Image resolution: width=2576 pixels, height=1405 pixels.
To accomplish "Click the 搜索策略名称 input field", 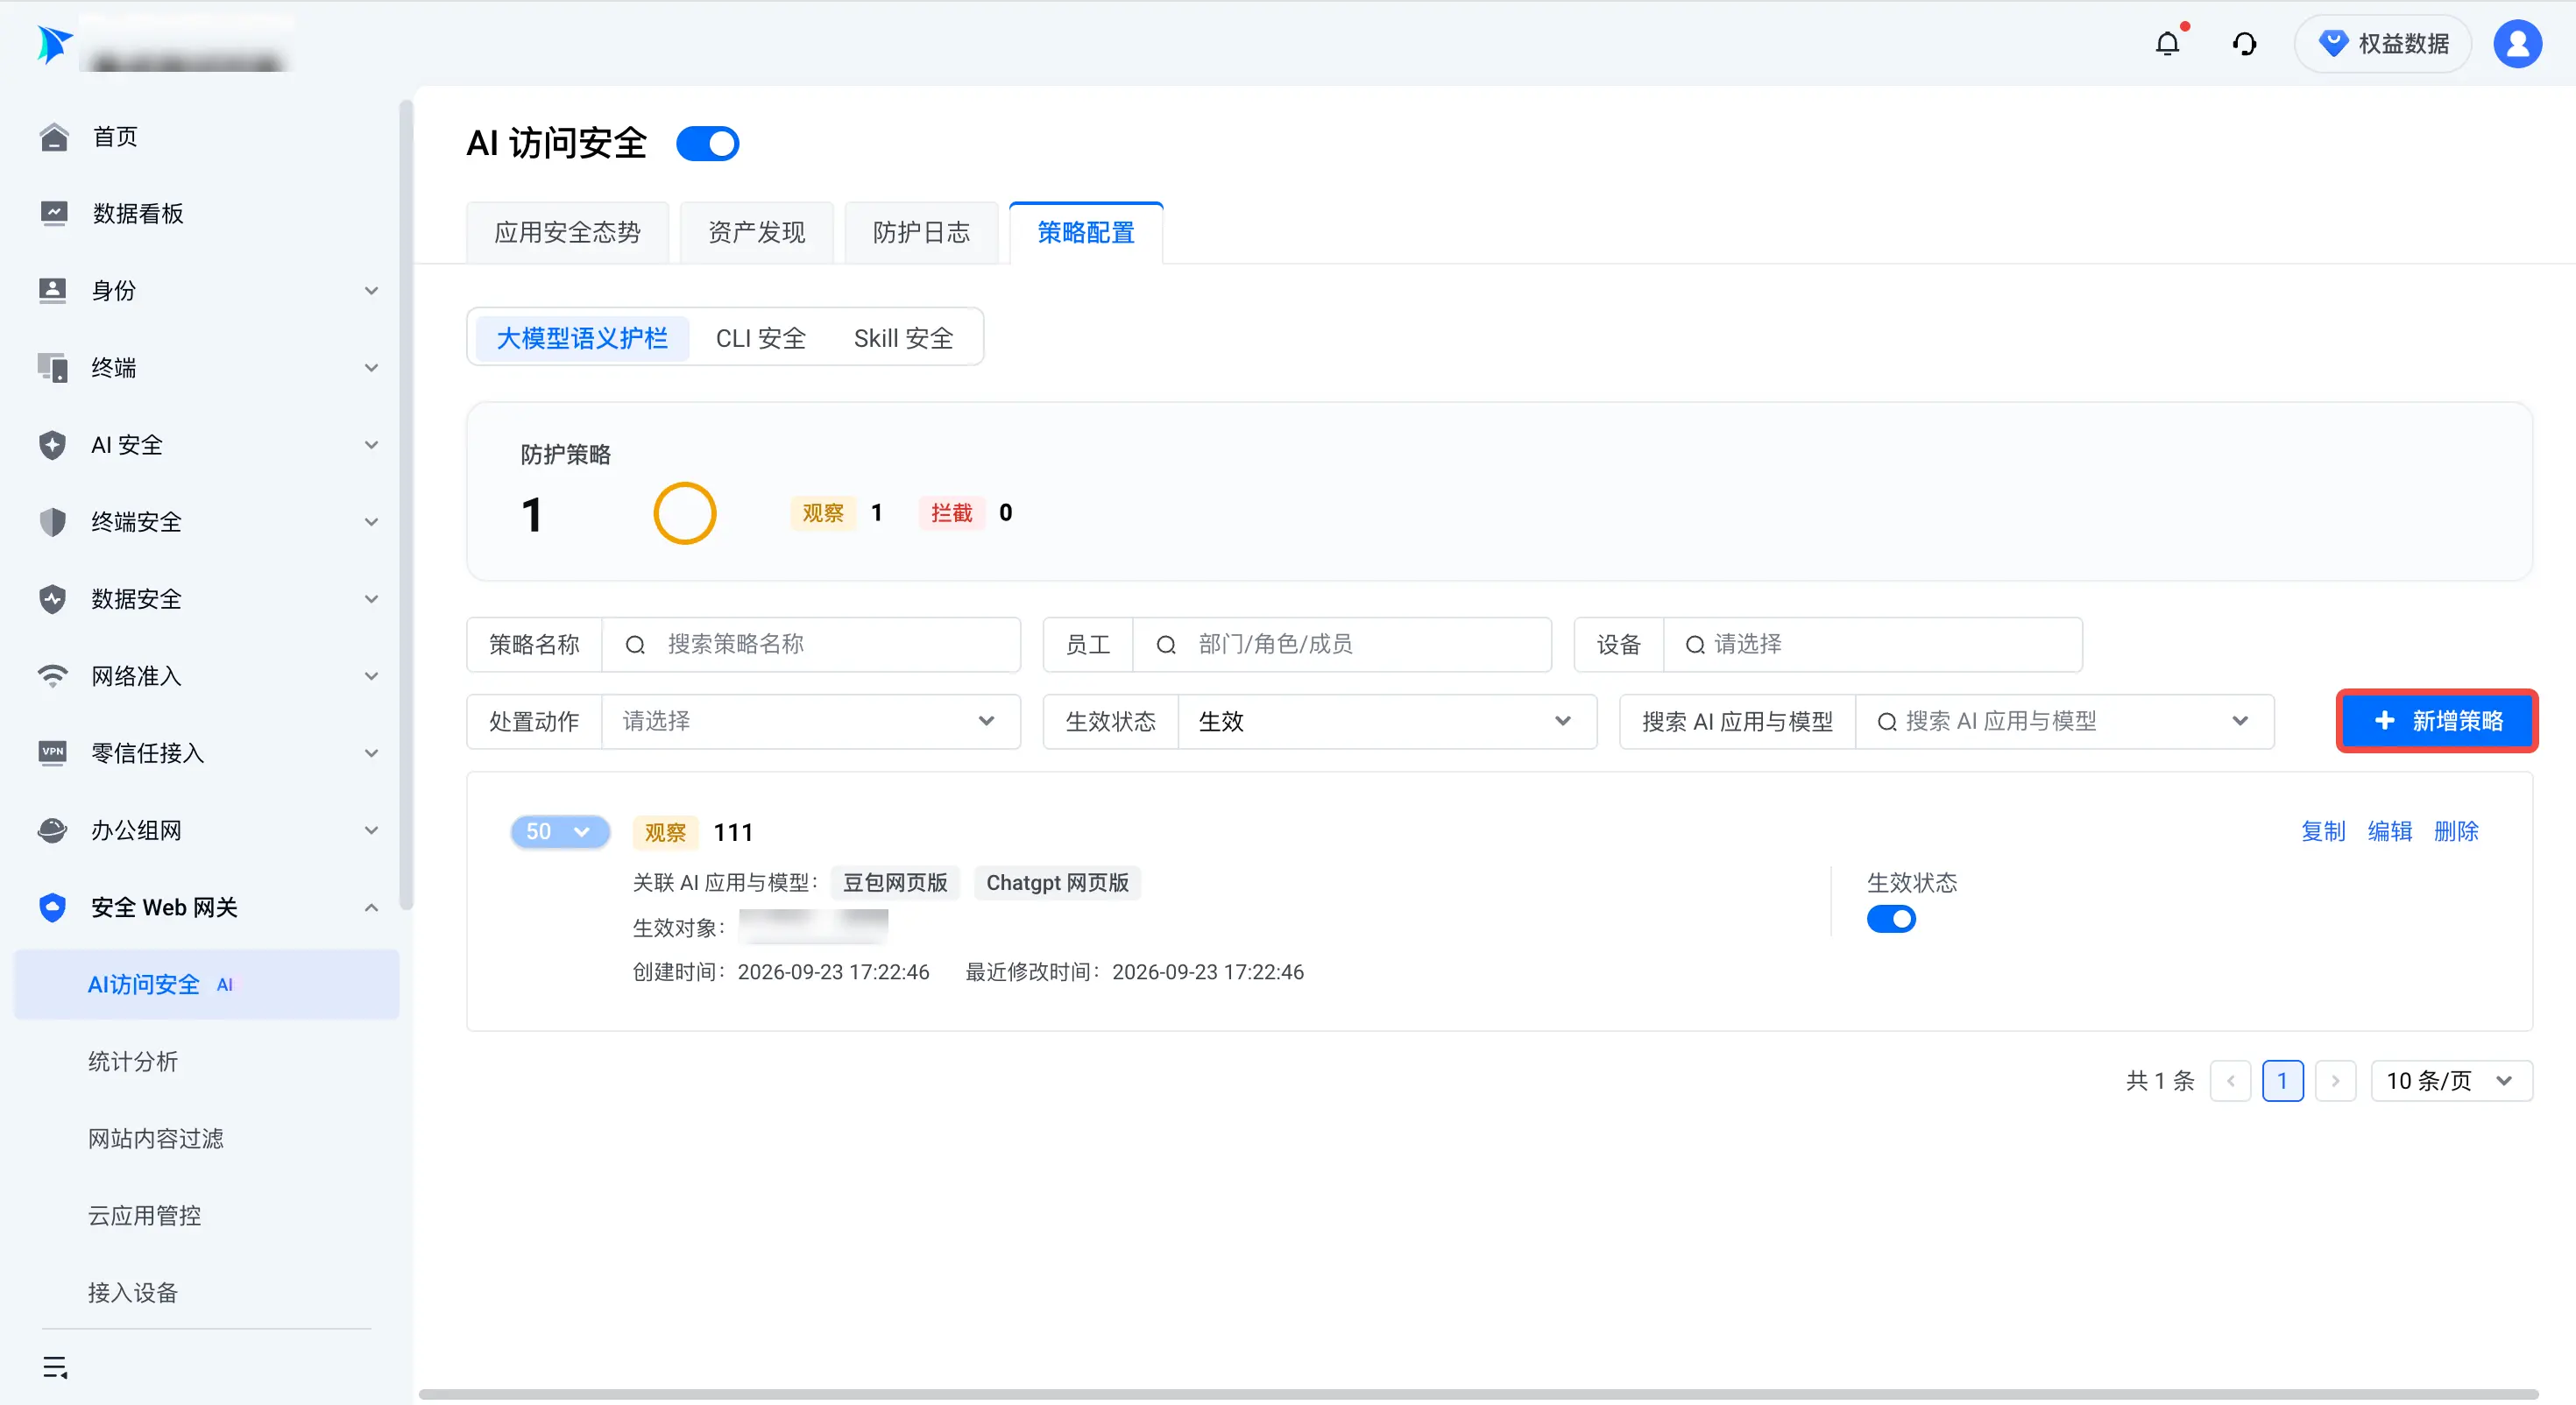I will coord(811,644).
